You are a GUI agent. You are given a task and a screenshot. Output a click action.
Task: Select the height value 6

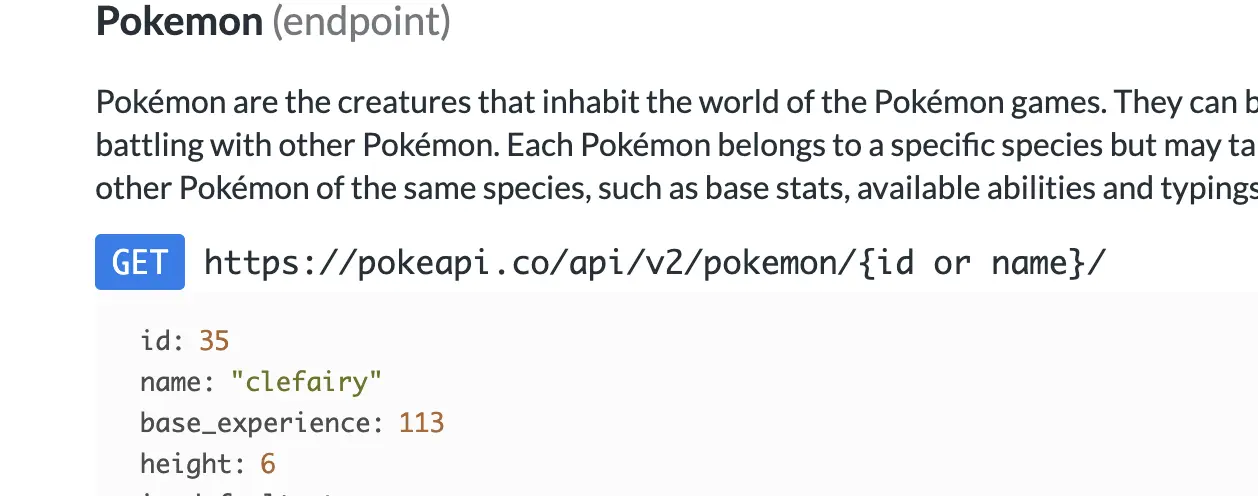click(x=268, y=464)
